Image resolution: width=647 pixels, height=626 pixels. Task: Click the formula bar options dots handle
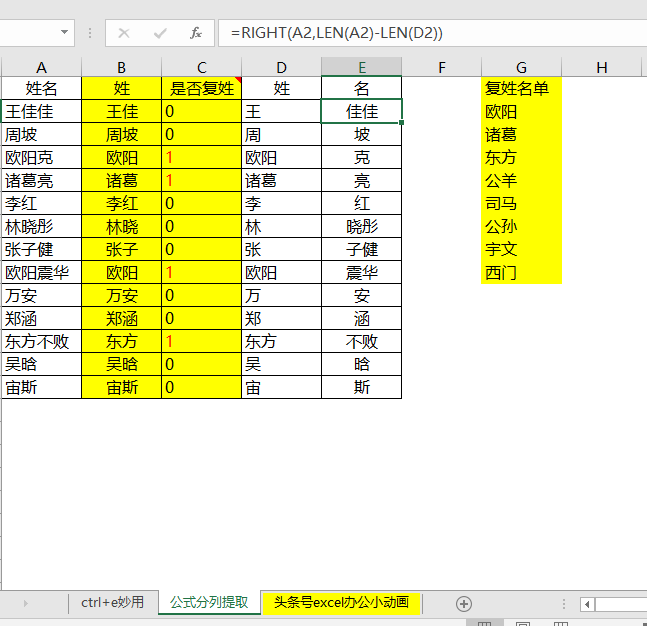click(90, 33)
